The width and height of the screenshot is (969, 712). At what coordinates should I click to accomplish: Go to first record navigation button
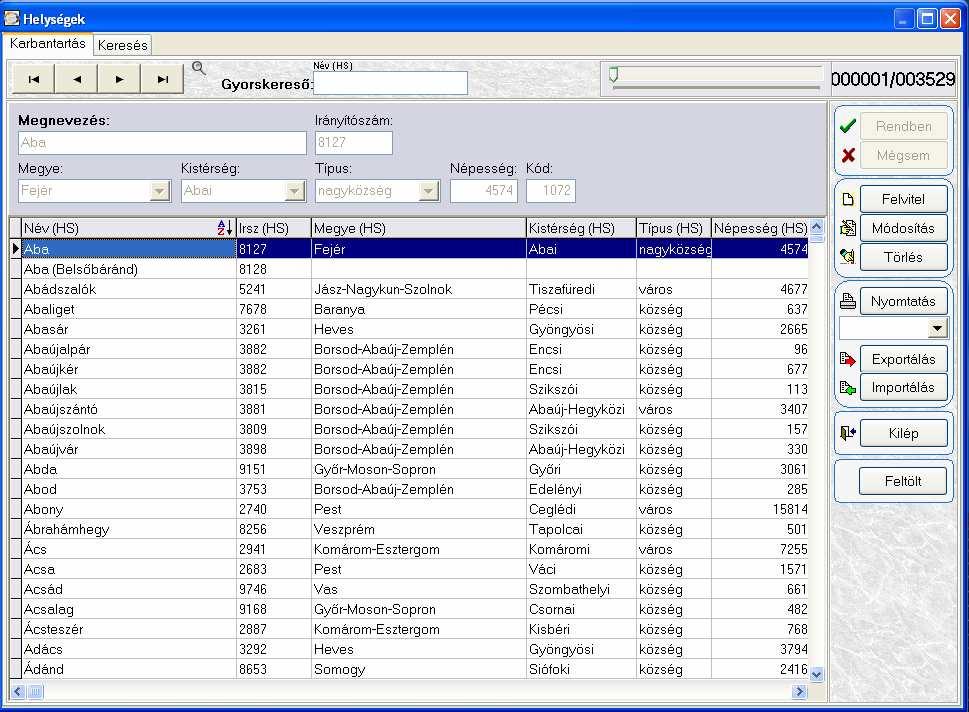click(33, 79)
